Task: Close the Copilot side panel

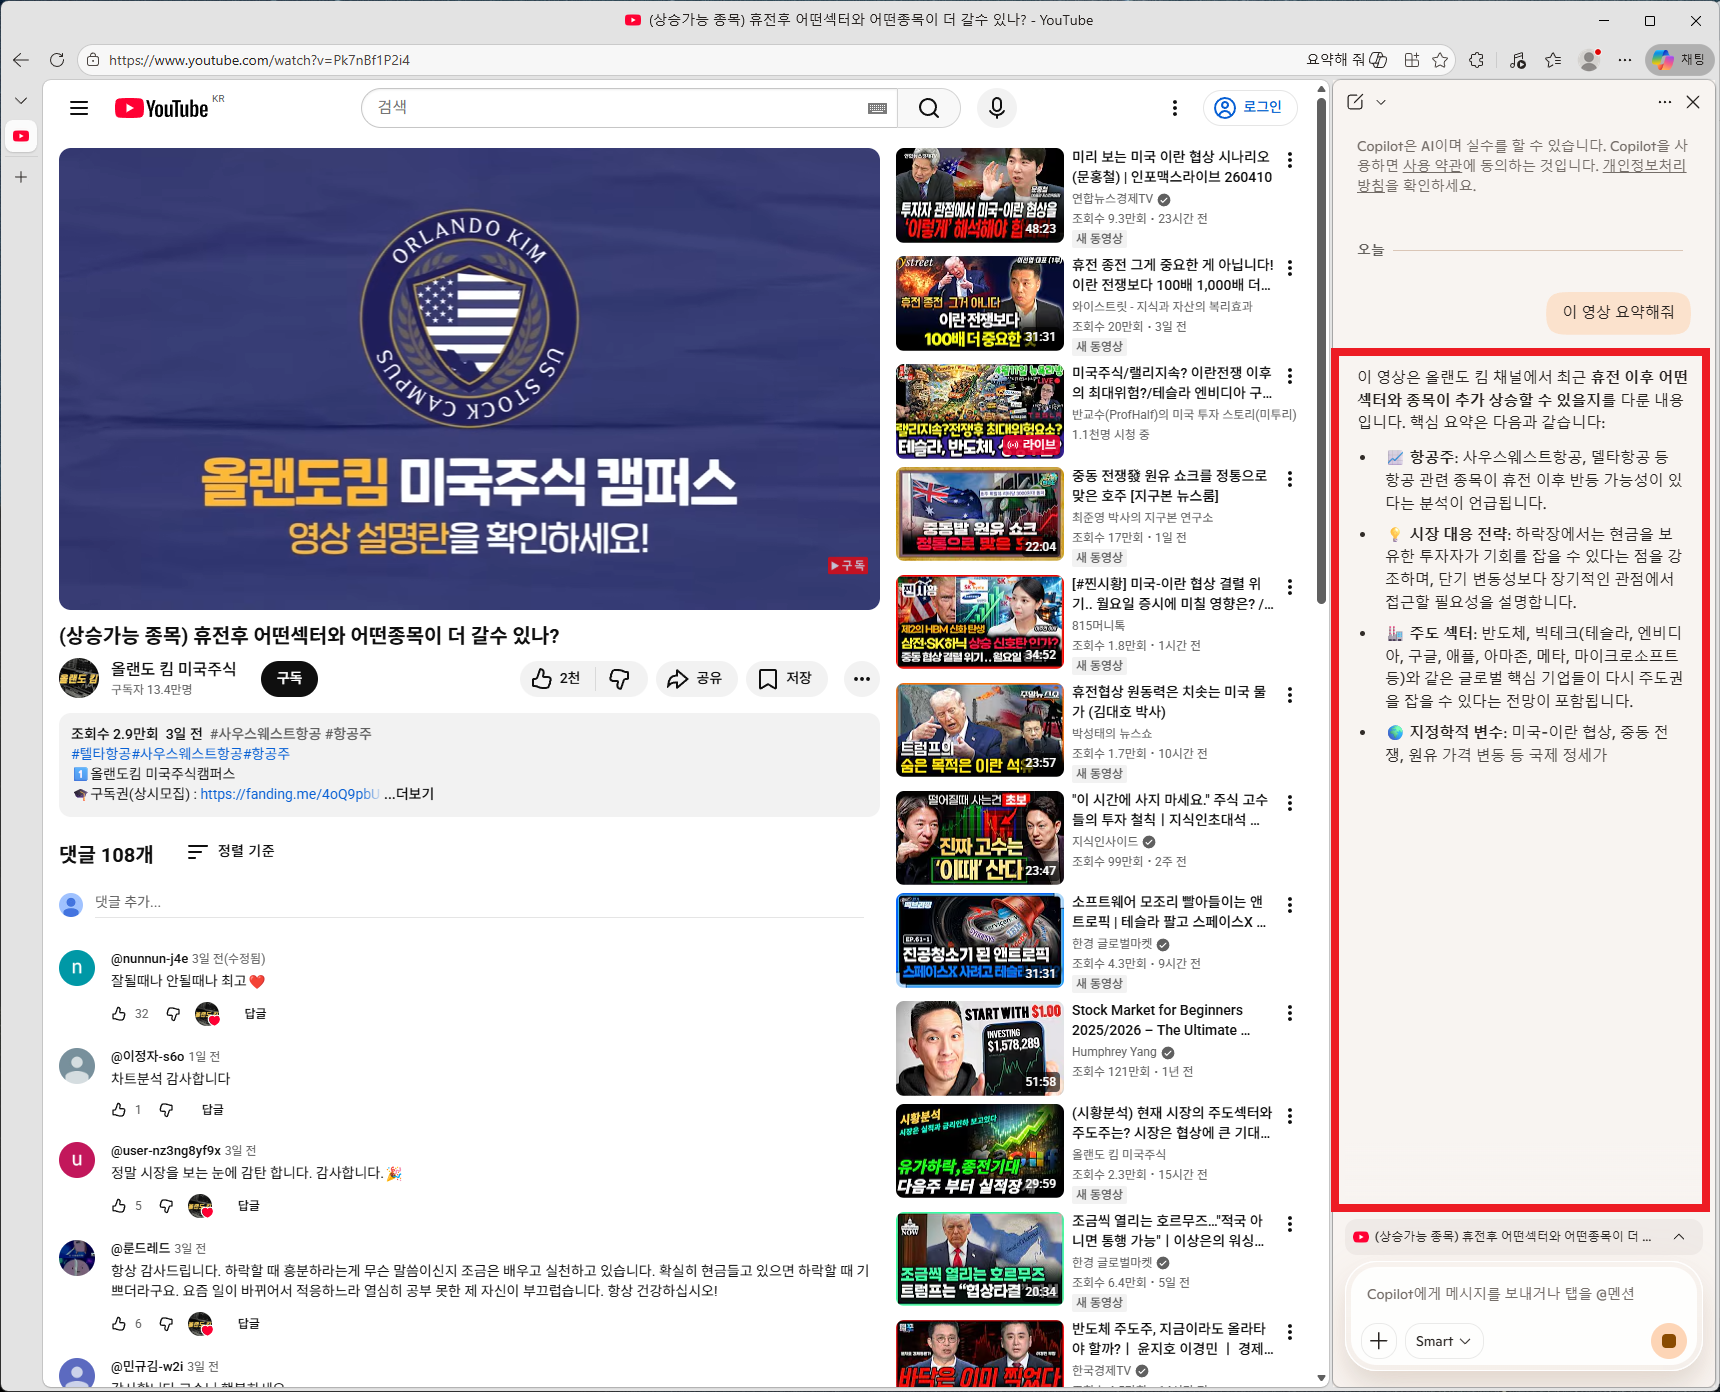Action: point(1693,102)
